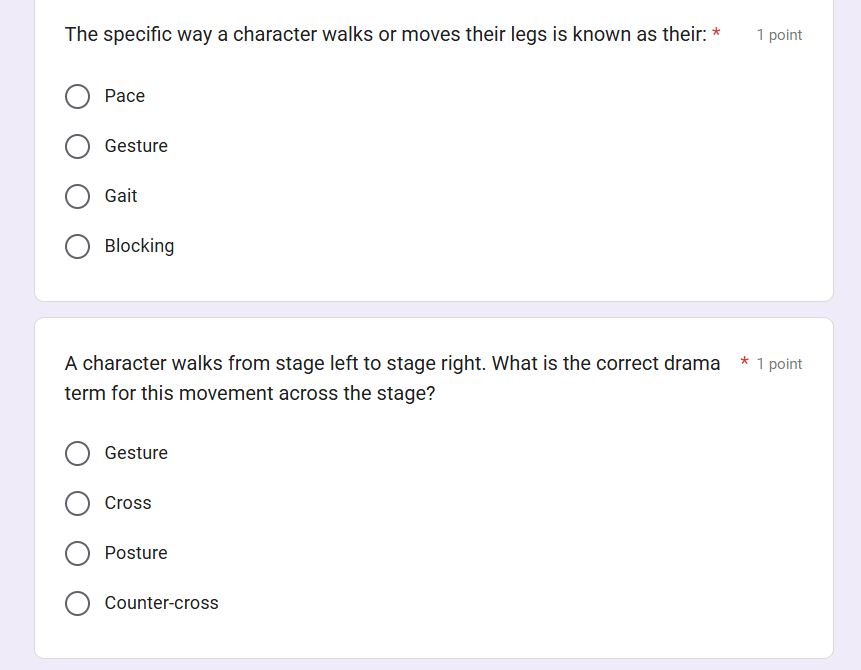Pick the Counter-cross radio button
Screen dimensions: 861x670
[x=78, y=604]
